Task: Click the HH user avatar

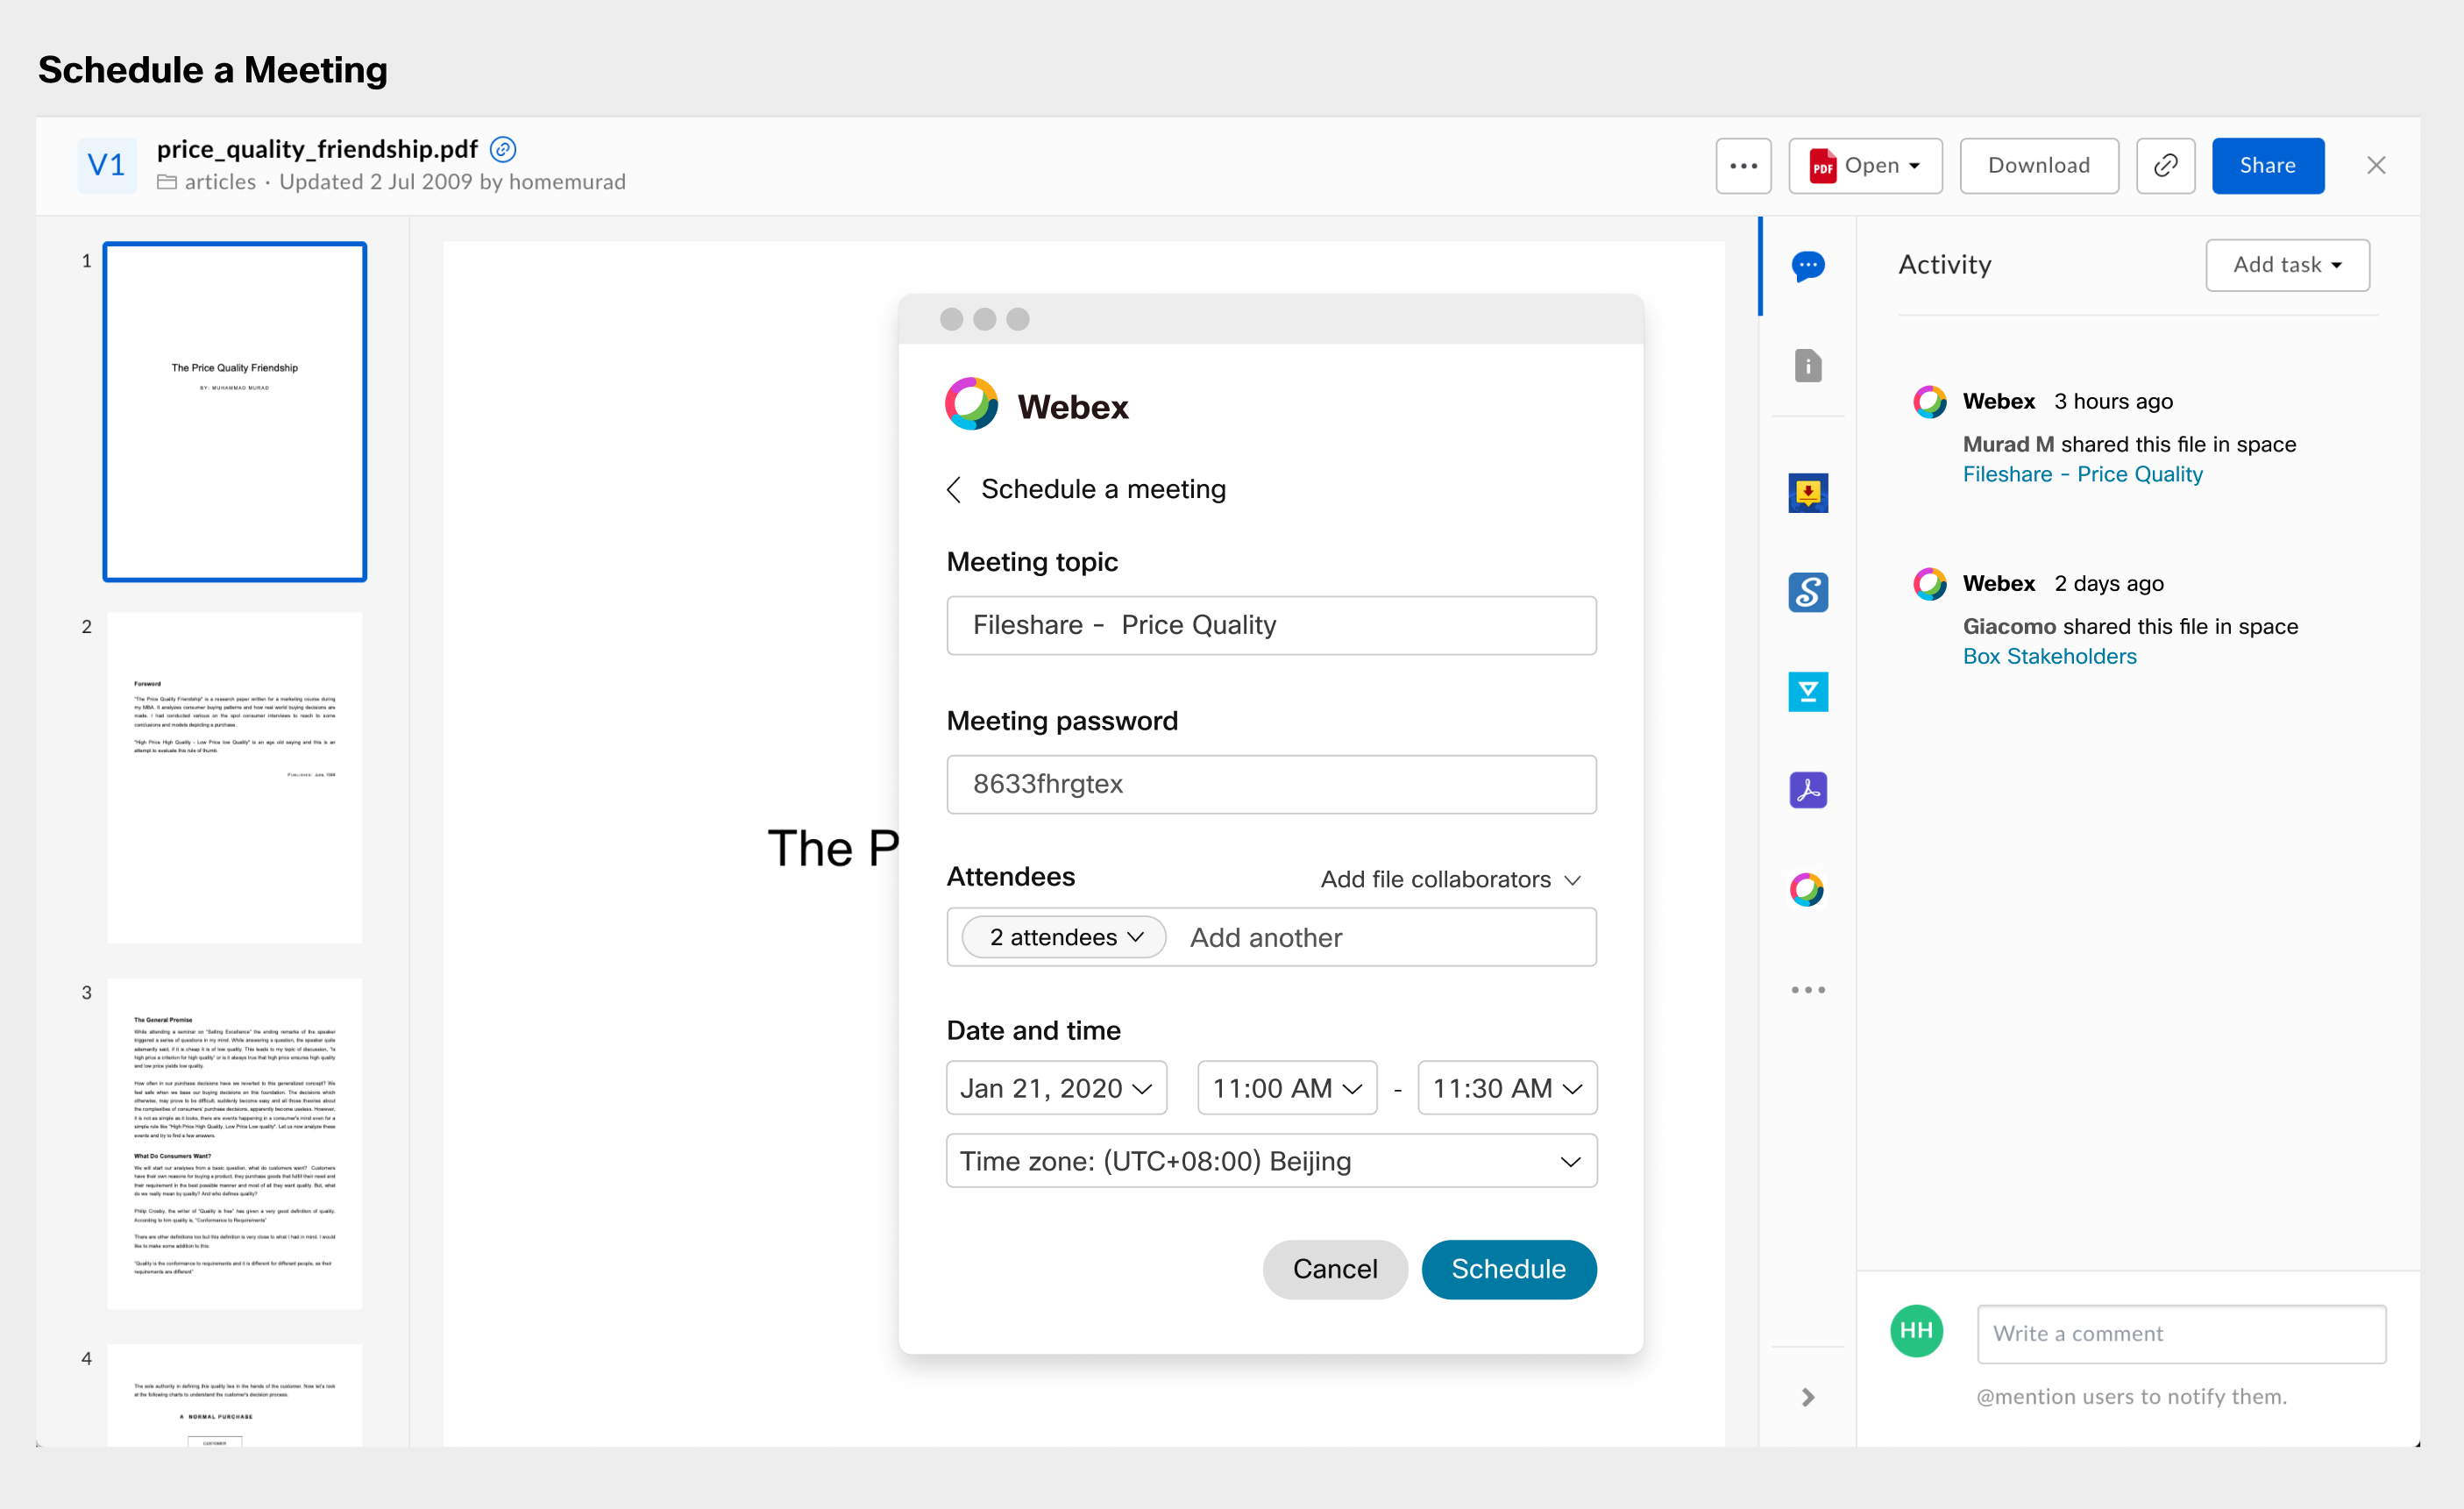Action: [1917, 1331]
